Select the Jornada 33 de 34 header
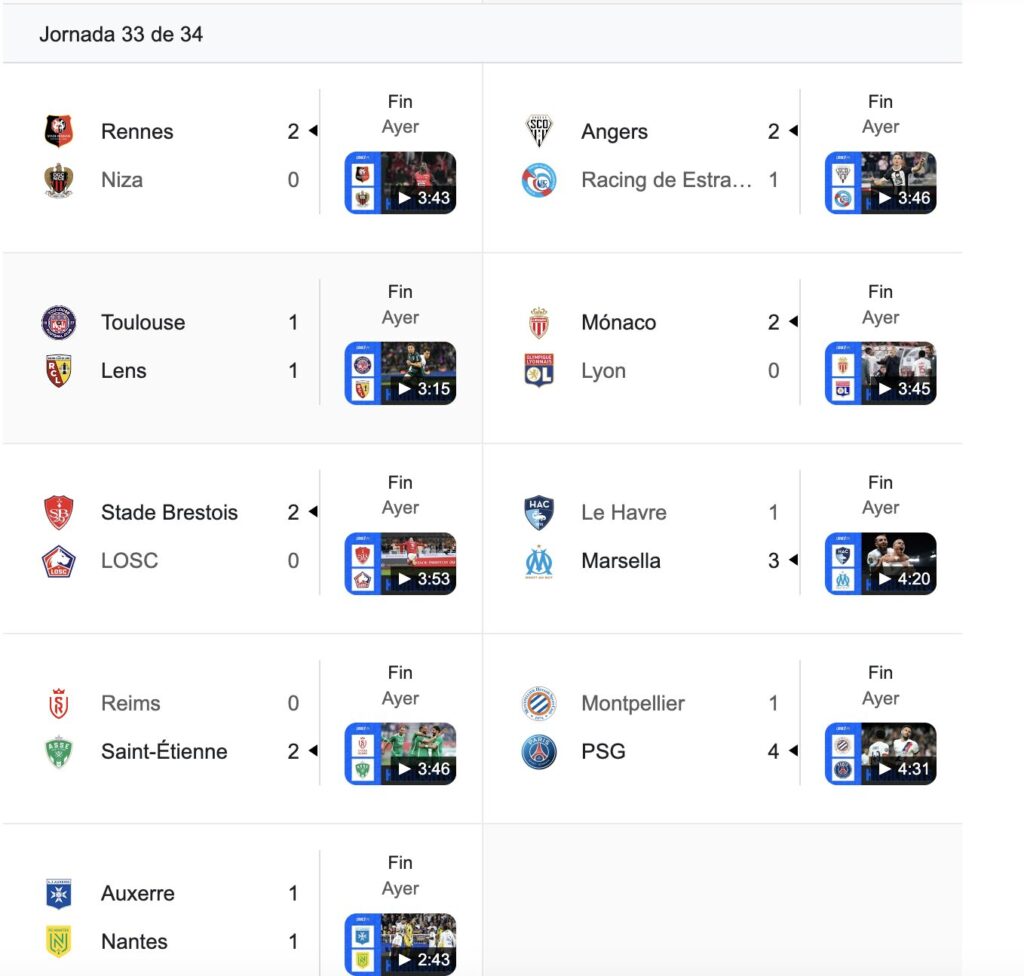 tap(121, 34)
